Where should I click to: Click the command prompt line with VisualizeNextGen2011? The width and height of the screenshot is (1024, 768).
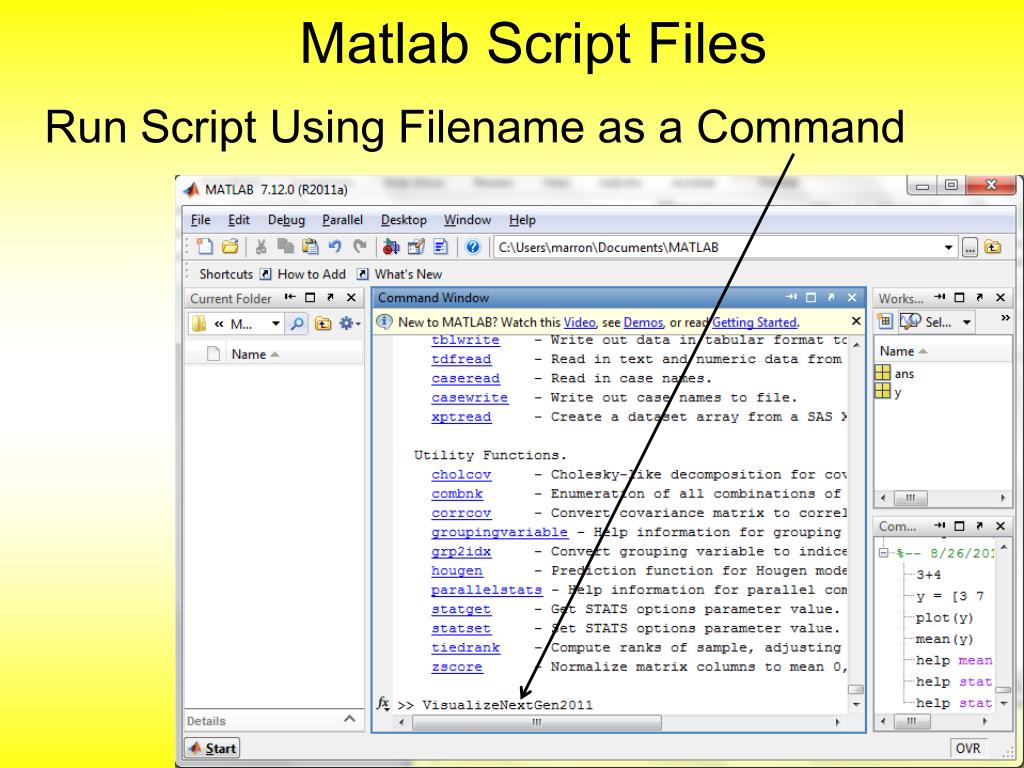507,705
